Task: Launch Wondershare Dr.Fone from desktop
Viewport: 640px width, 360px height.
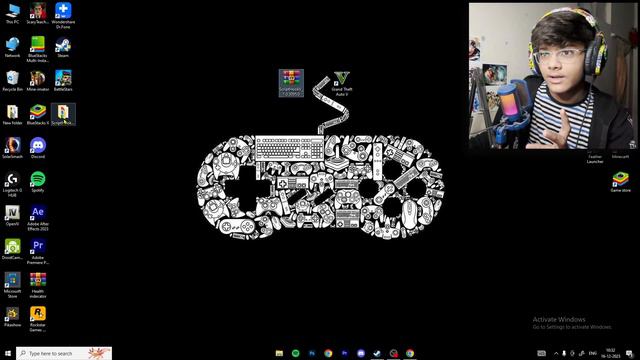Action: click(x=63, y=16)
